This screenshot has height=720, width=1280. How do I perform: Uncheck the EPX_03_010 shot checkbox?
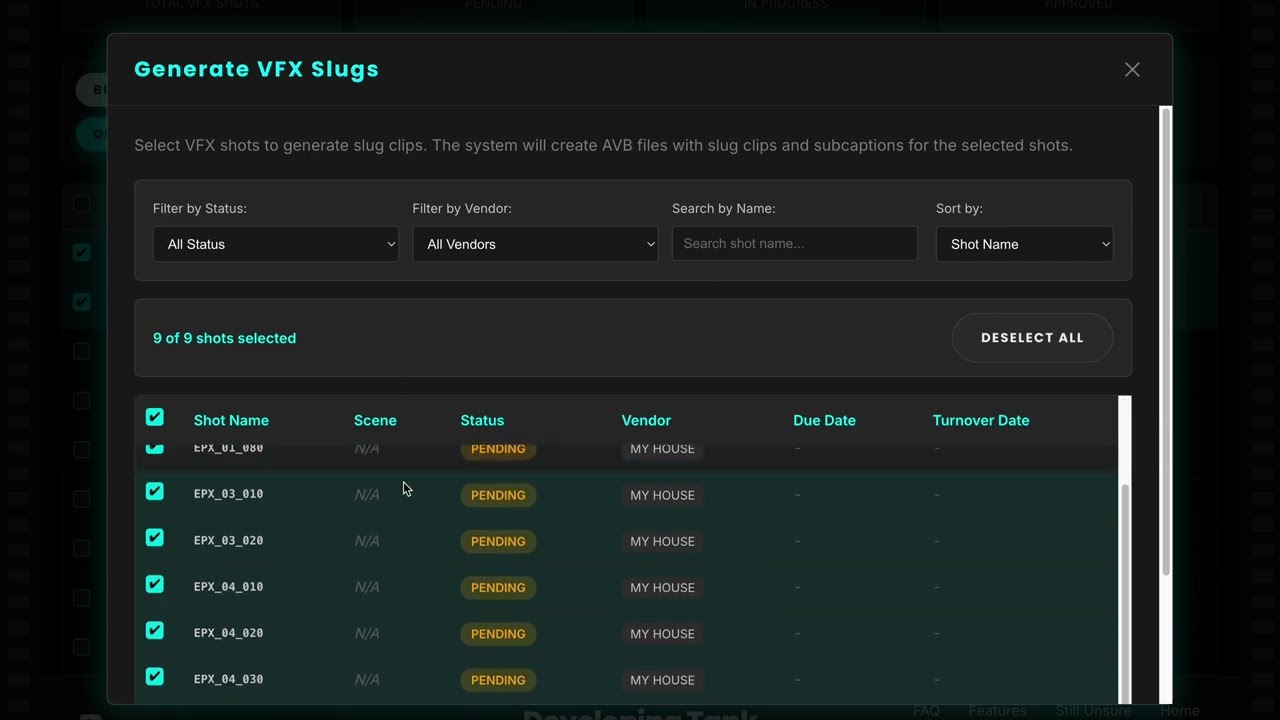click(x=155, y=491)
